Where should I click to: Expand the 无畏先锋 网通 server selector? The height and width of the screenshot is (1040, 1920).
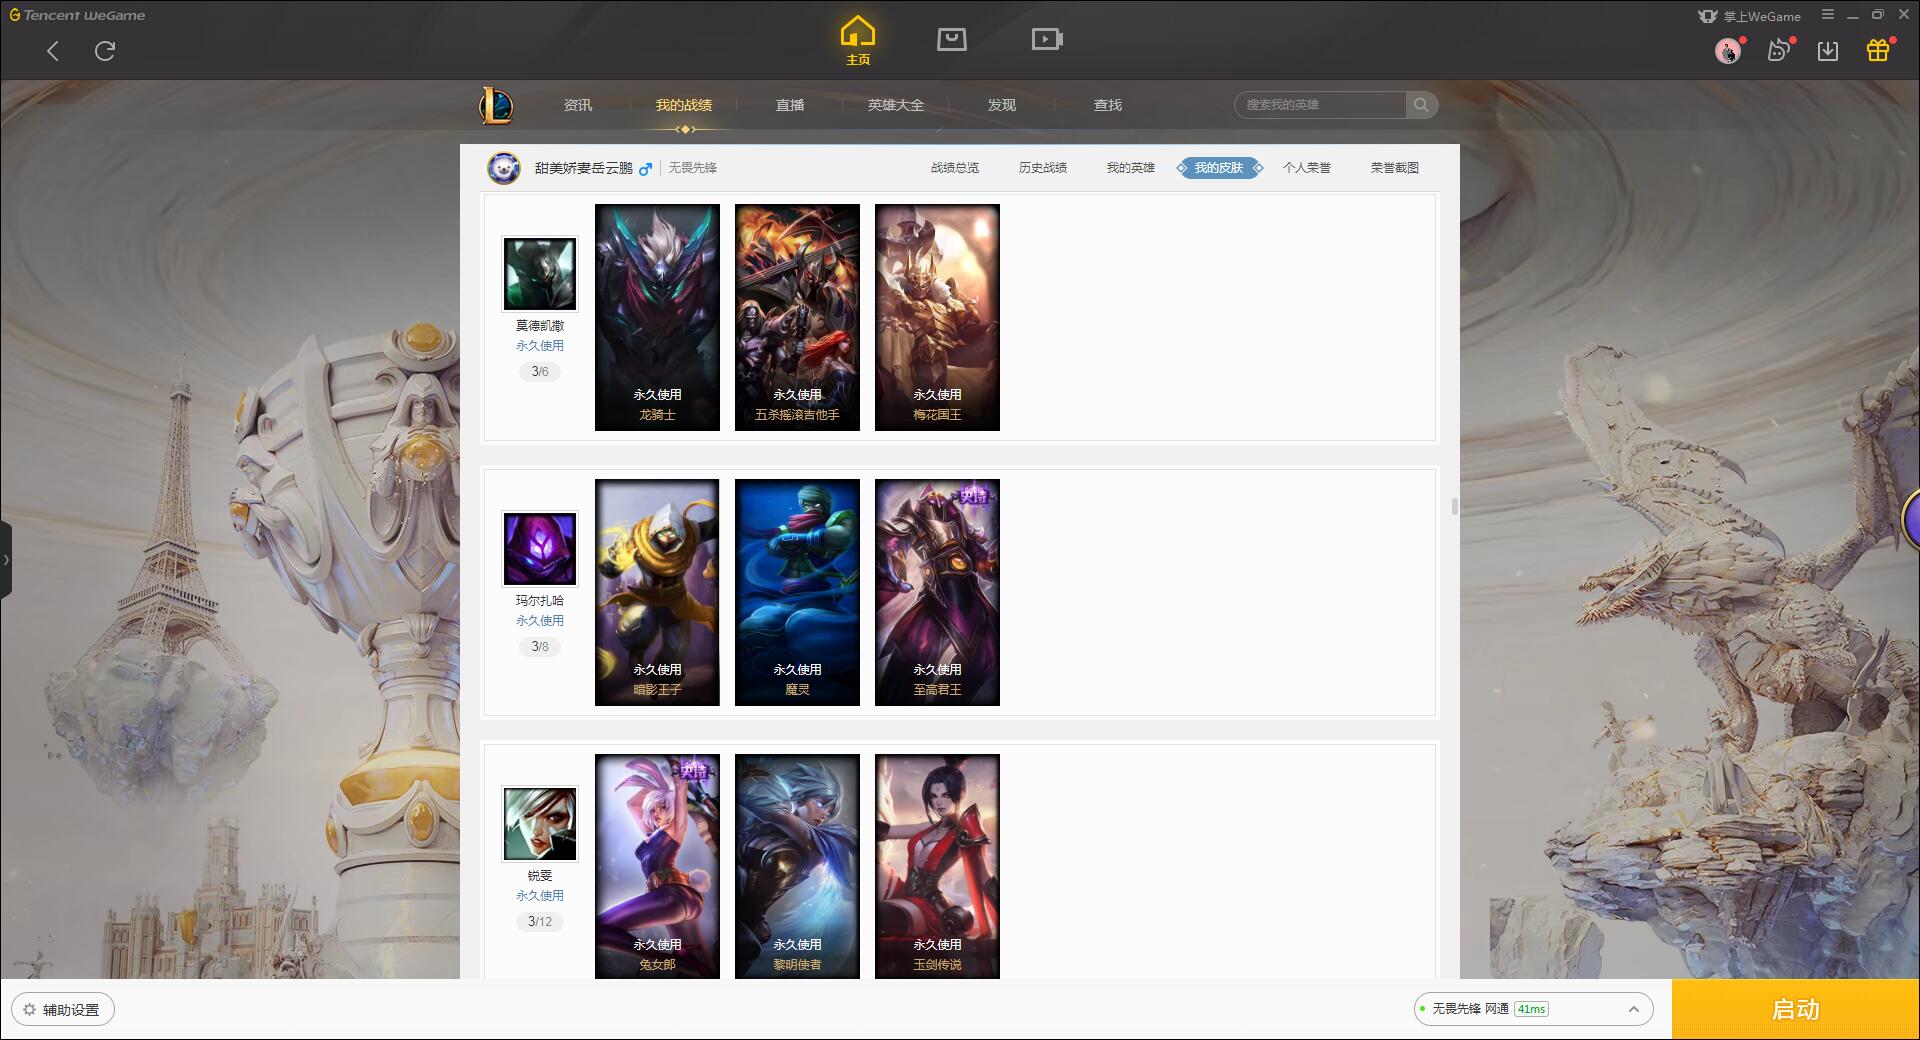[x=1533, y=1009]
